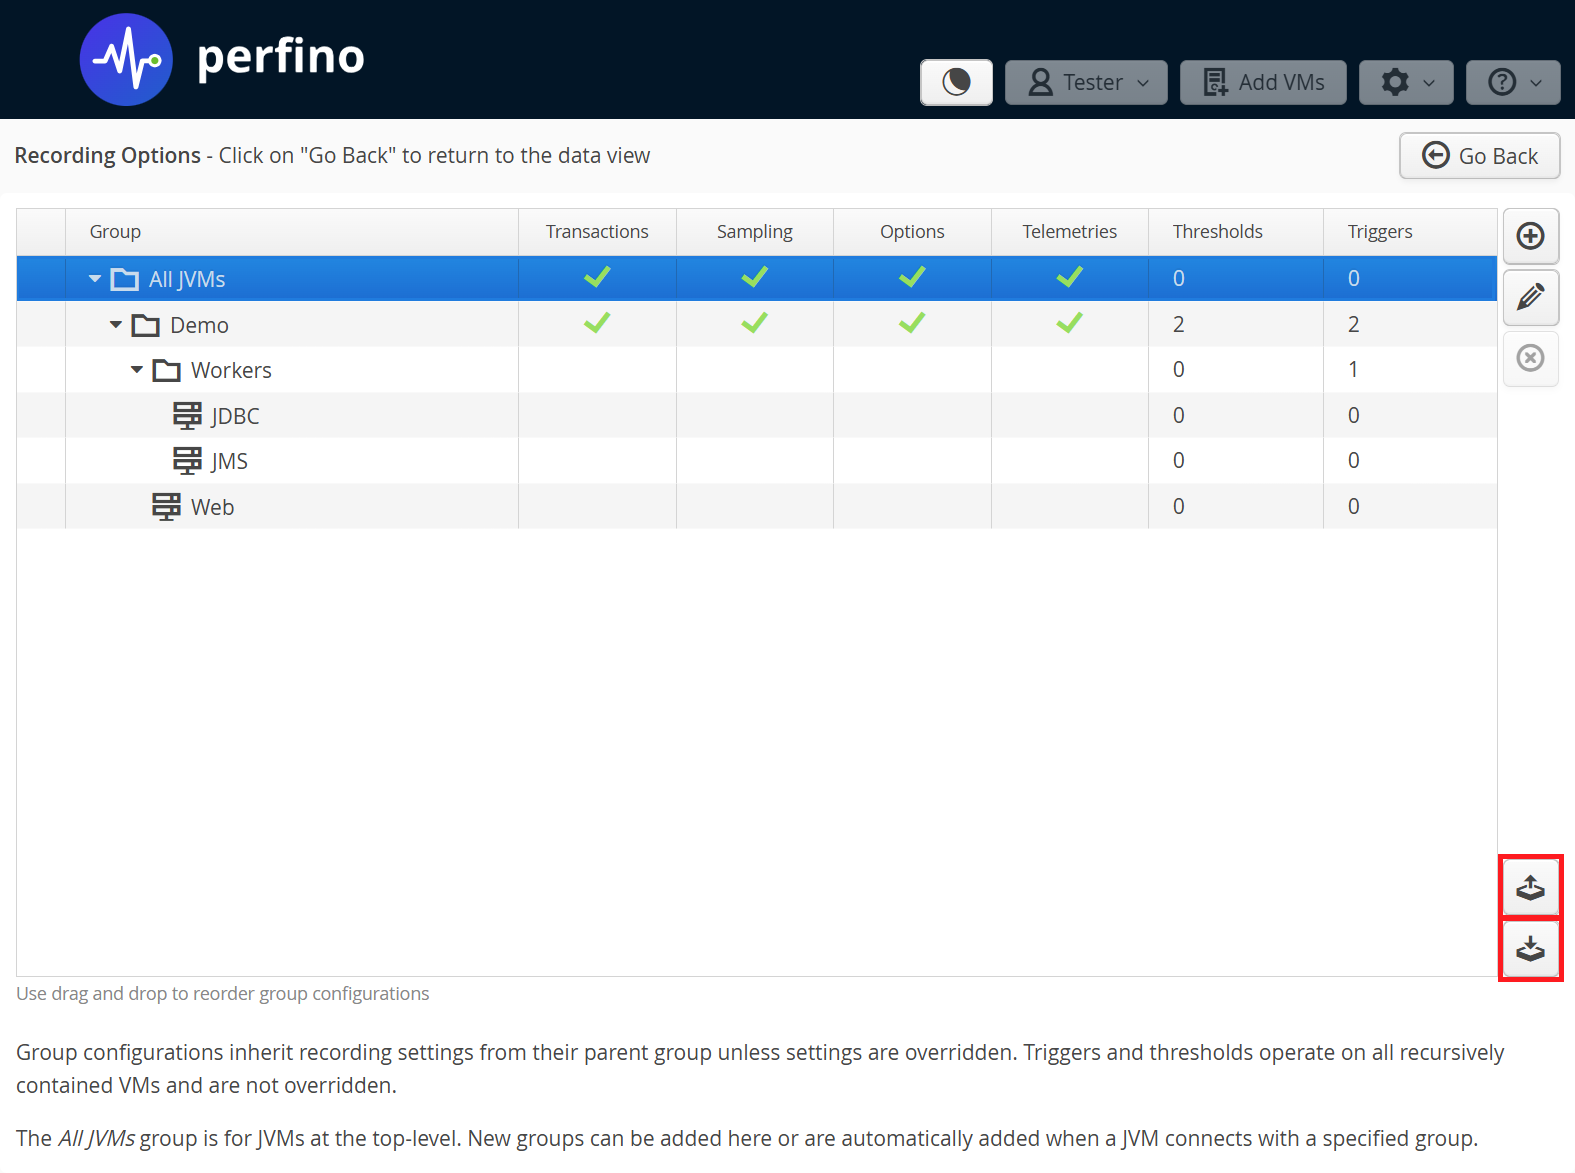Click the import configuration download icon
1575x1173 pixels.
coord(1530,949)
